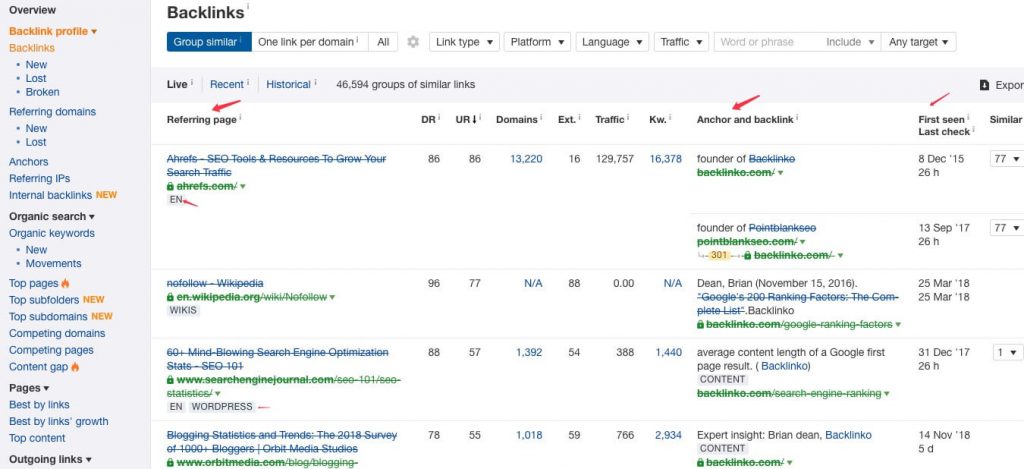Open Organic keywords report

coord(52,233)
